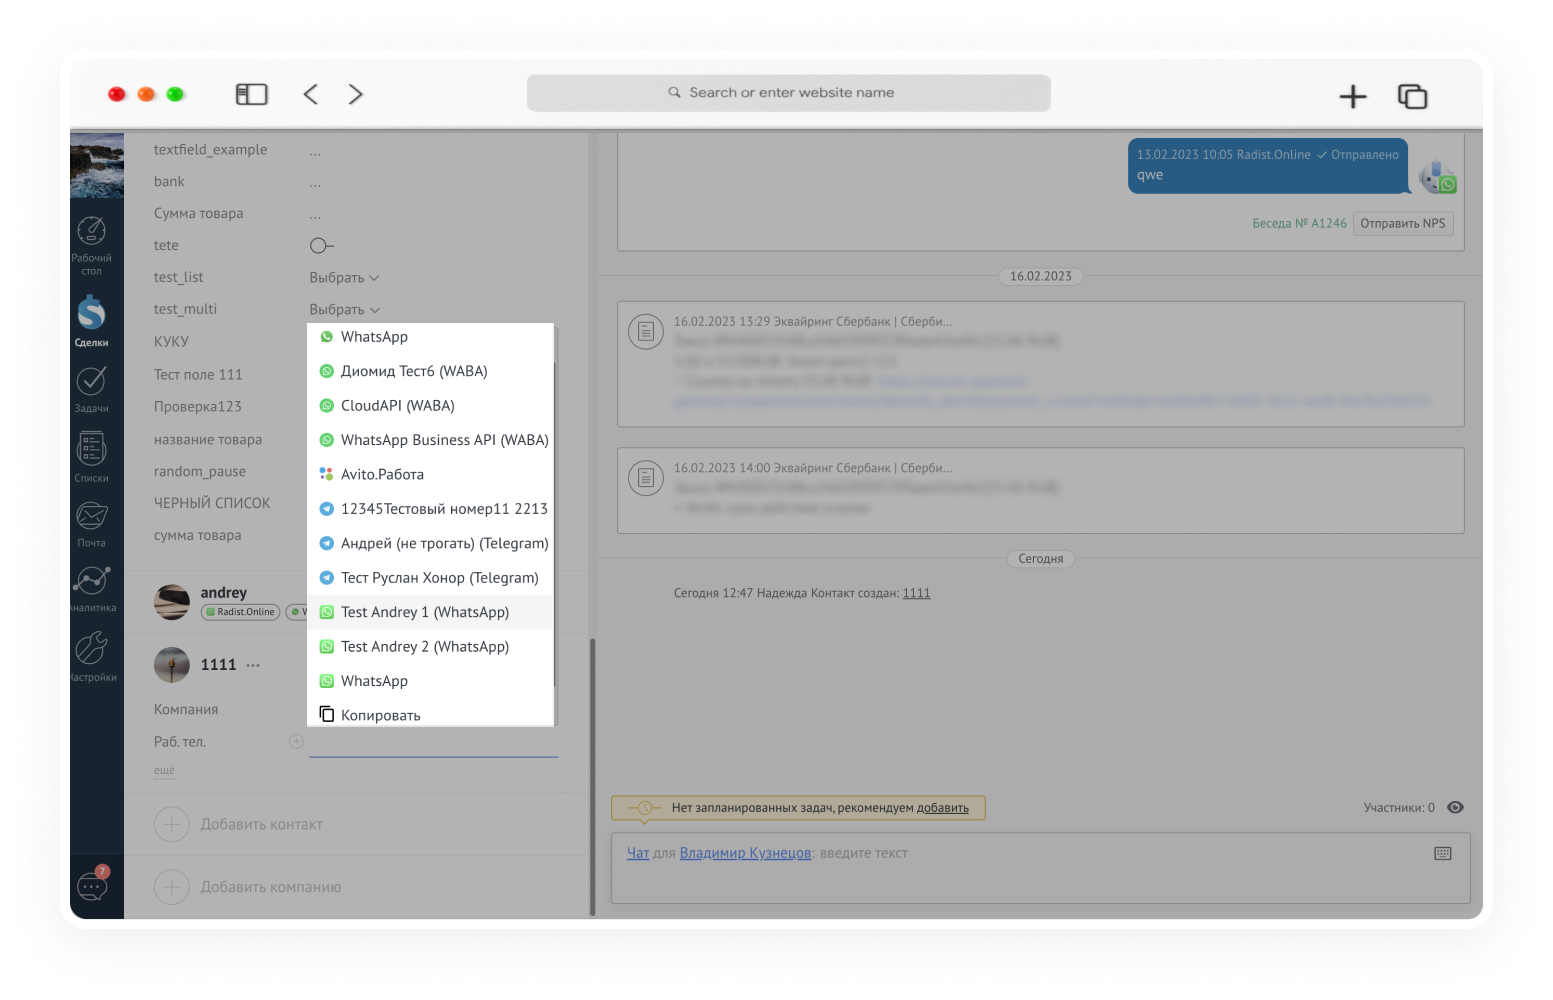Choose Диомид Тест6 (WABA) channel
The image size is (1553, 1000).
tap(430, 371)
